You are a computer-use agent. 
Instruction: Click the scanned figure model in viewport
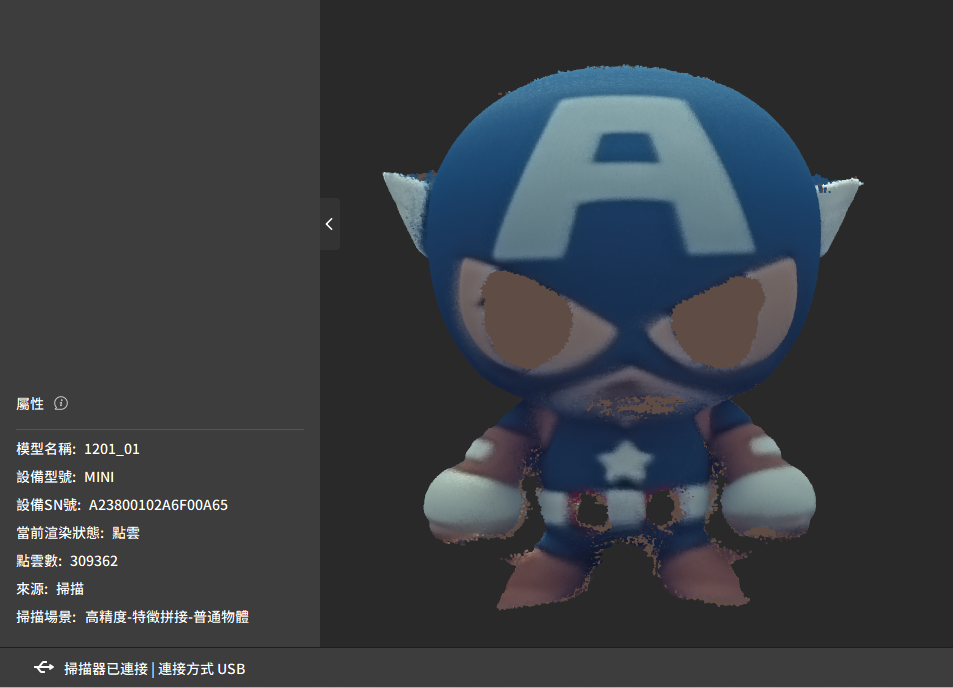coord(623,337)
